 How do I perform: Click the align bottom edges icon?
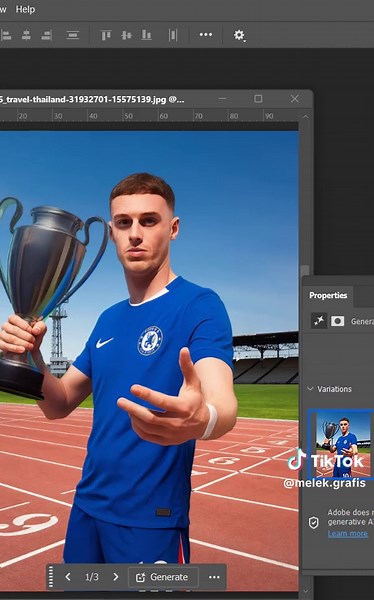click(146, 35)
